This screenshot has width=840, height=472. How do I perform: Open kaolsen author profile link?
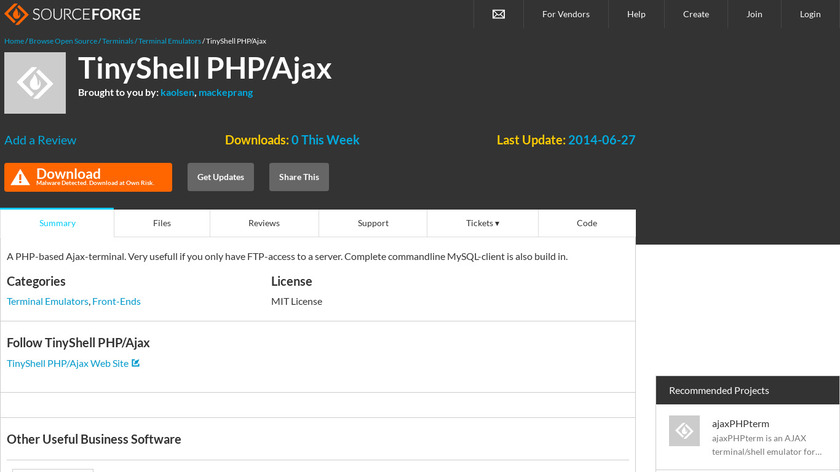tap(177, 92)
